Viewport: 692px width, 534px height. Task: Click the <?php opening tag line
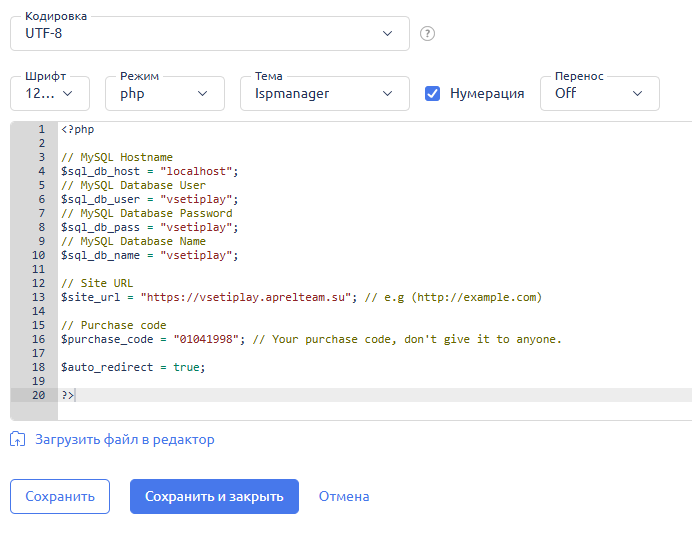pyautogui.click(x=78, y=129)
